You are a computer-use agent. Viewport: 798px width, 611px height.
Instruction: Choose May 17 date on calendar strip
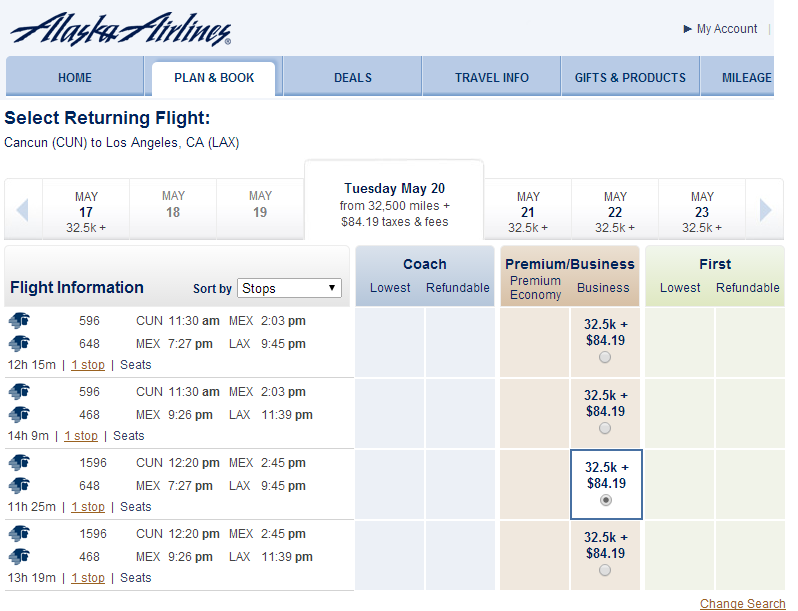pos(86,212)
